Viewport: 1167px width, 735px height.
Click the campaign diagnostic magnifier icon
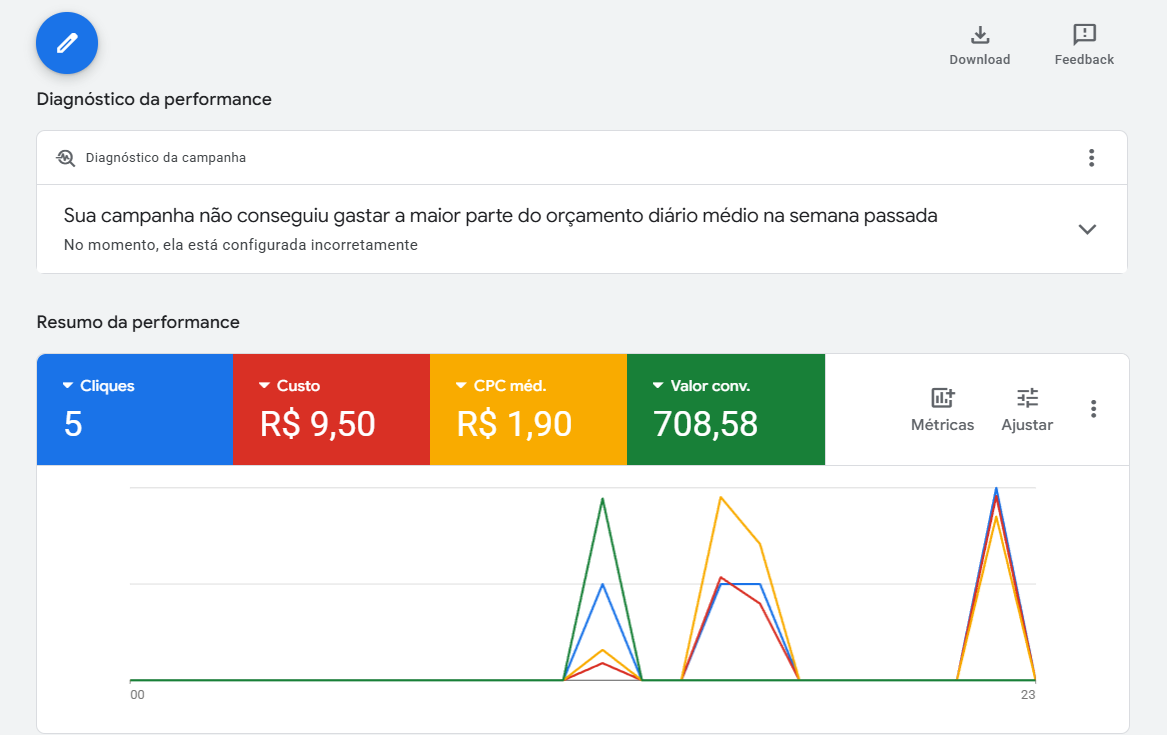point(66,158)
